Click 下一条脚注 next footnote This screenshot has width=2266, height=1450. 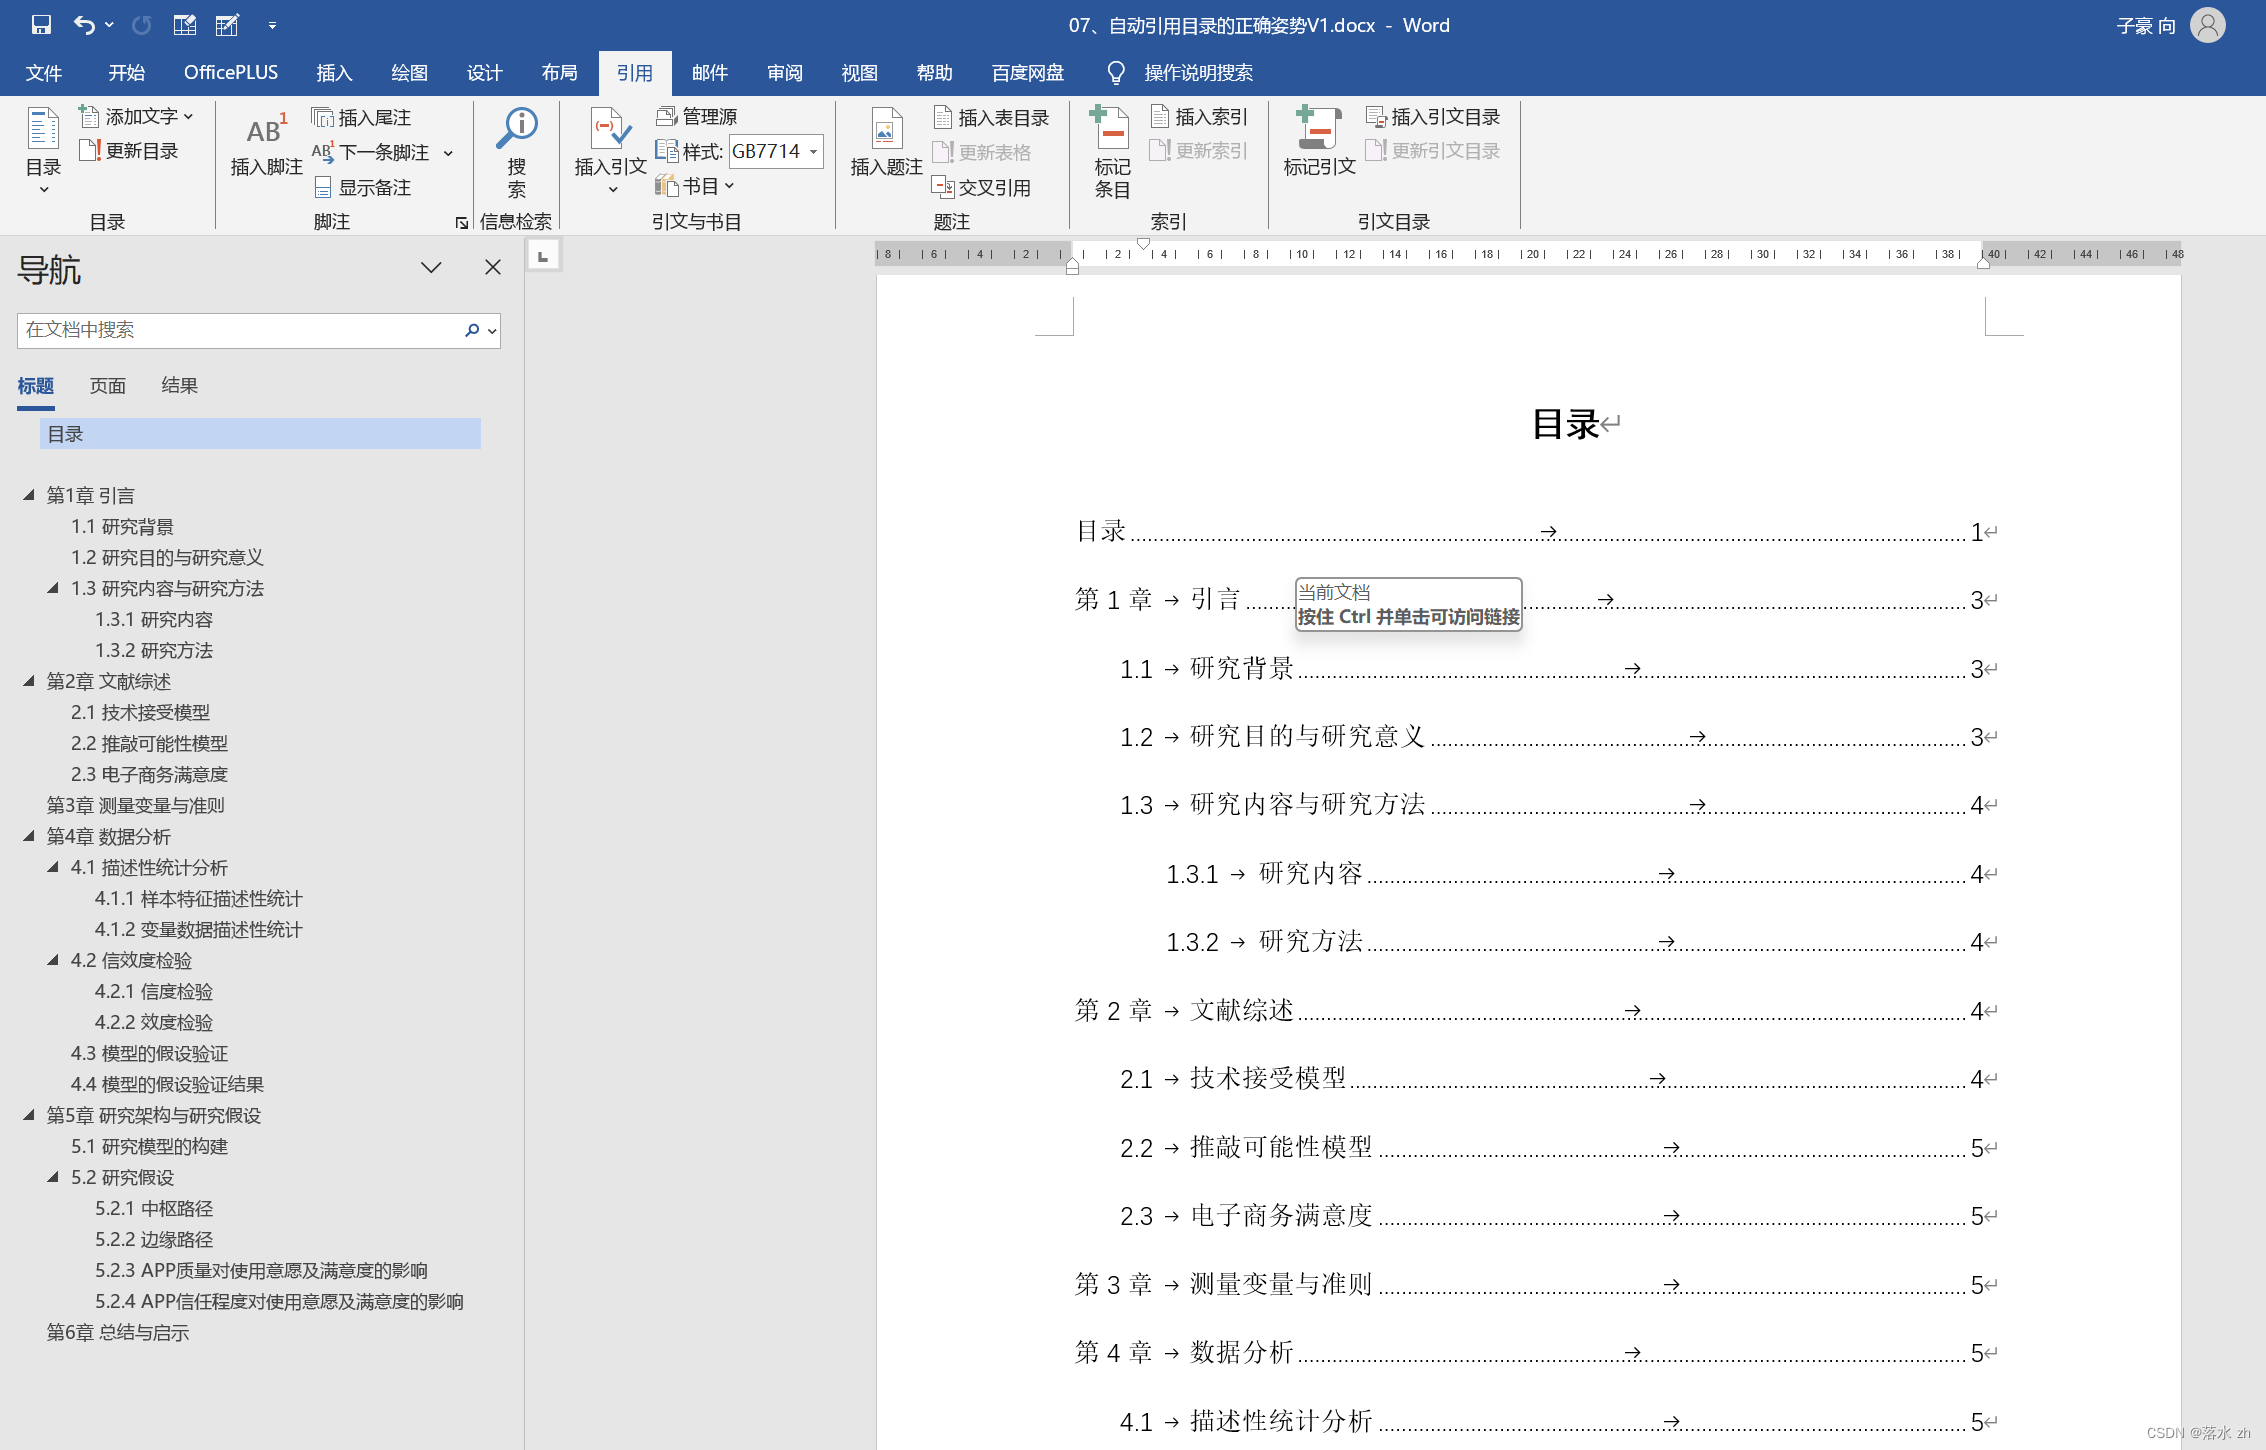(x=371, y=152)
